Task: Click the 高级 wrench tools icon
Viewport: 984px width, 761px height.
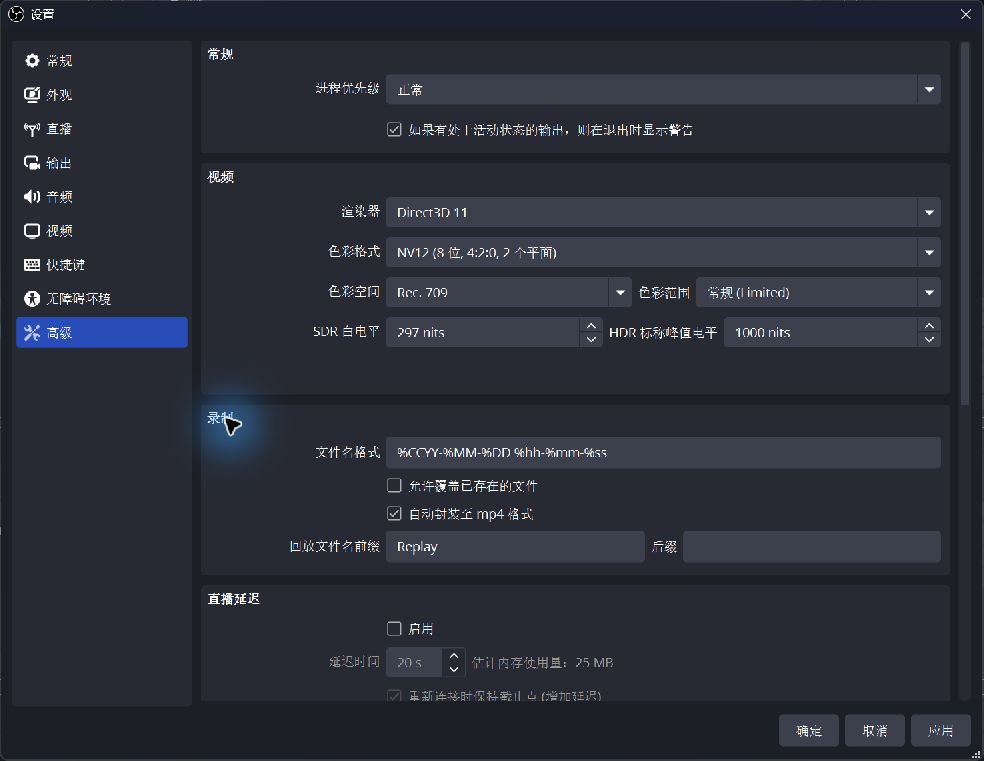Action: [31, 333]
